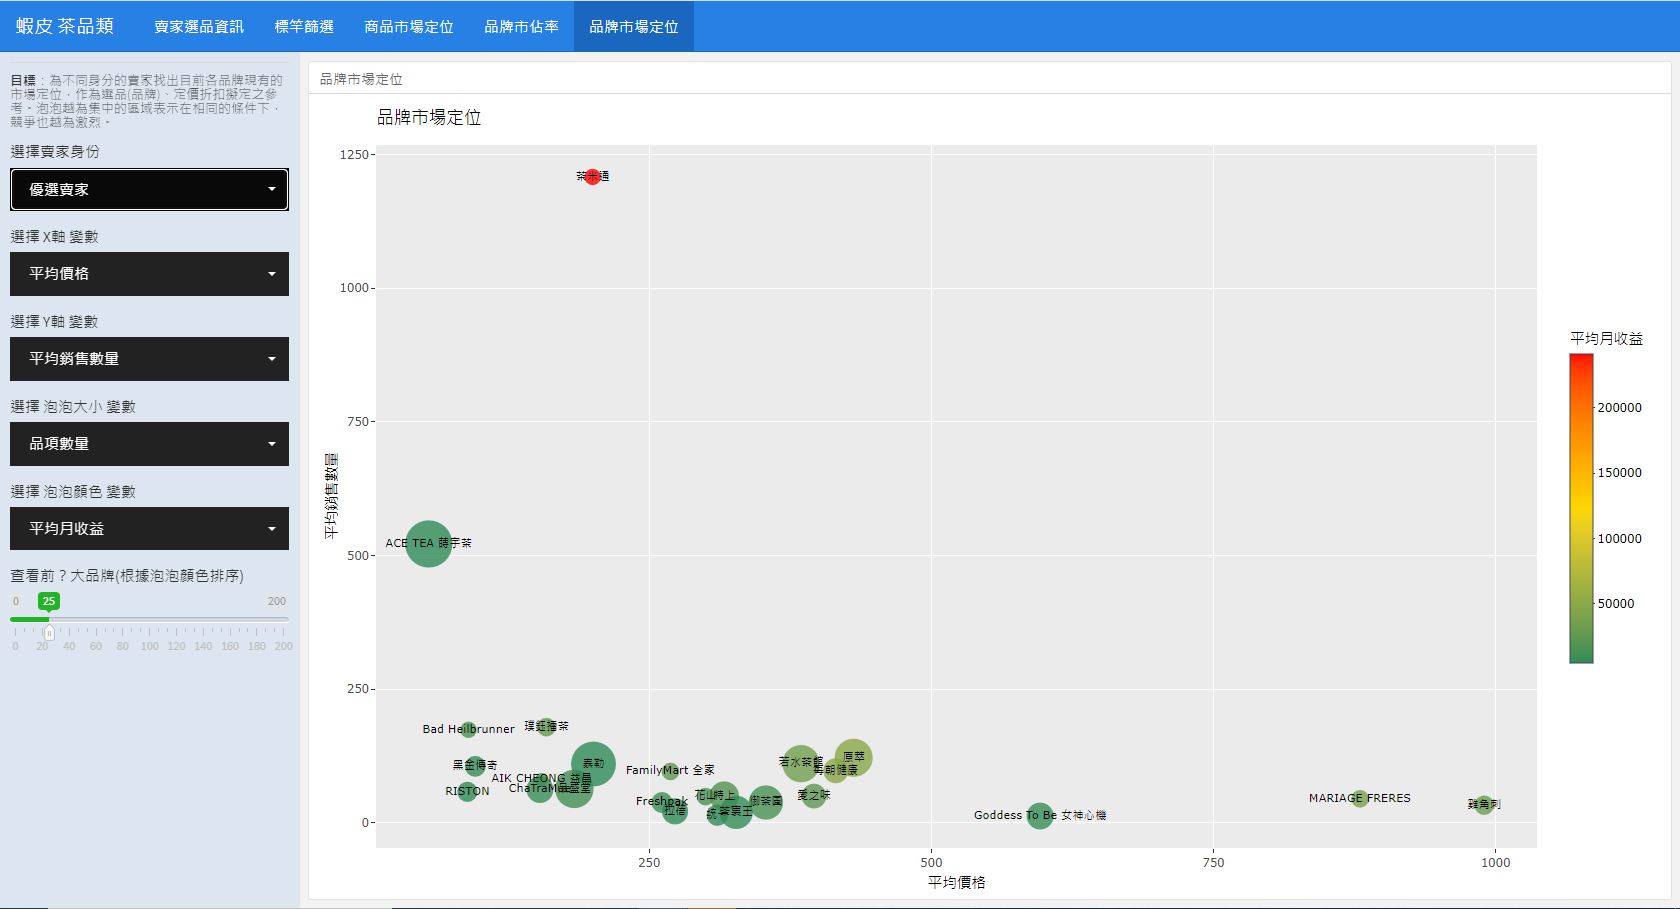Image resolution: width=1680 pixels, height=909 pixels.
Task: Click the 原萃 bubble
Action: click(x=853, y=758)
